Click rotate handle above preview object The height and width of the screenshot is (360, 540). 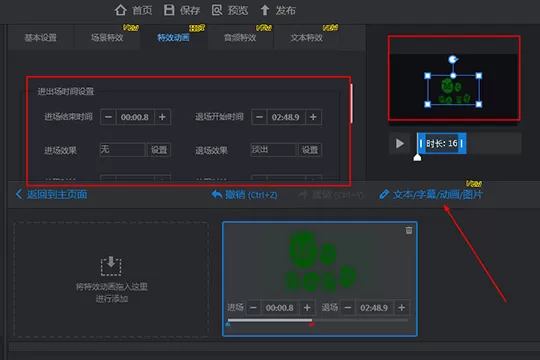453,60
